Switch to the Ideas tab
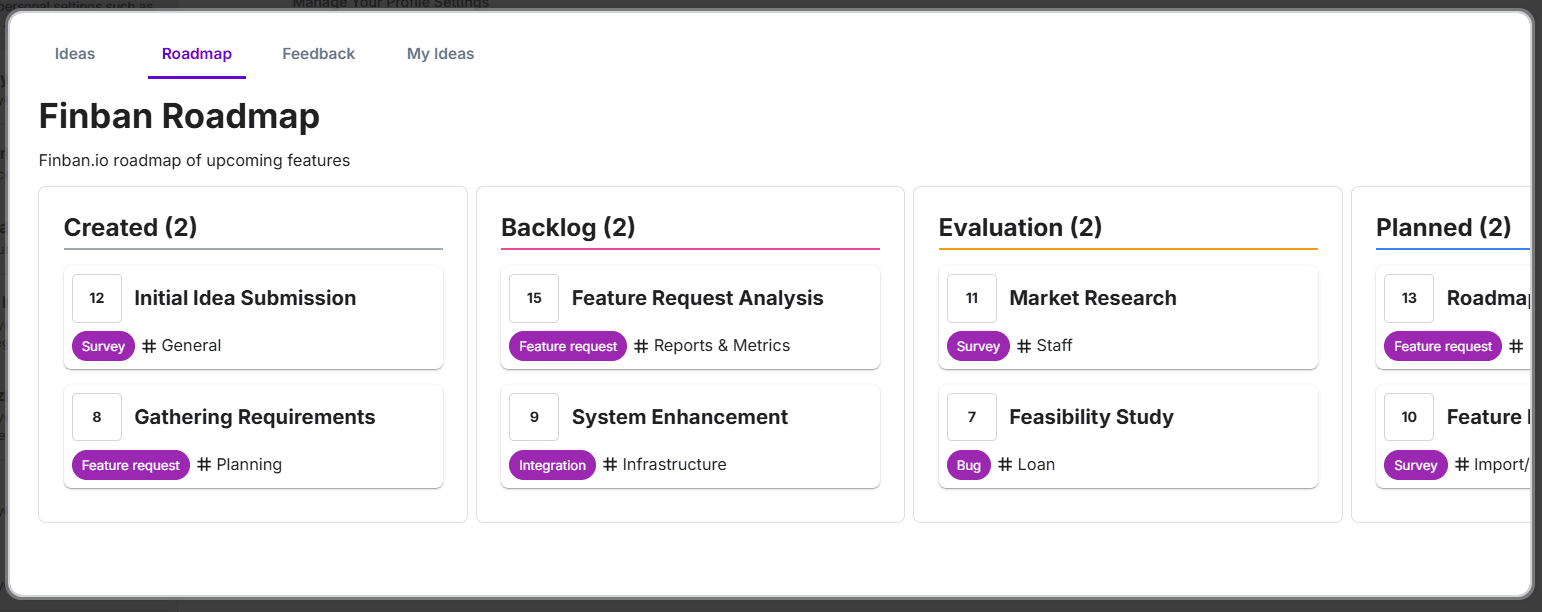1542x612 pixels. (x=75, y=54)
